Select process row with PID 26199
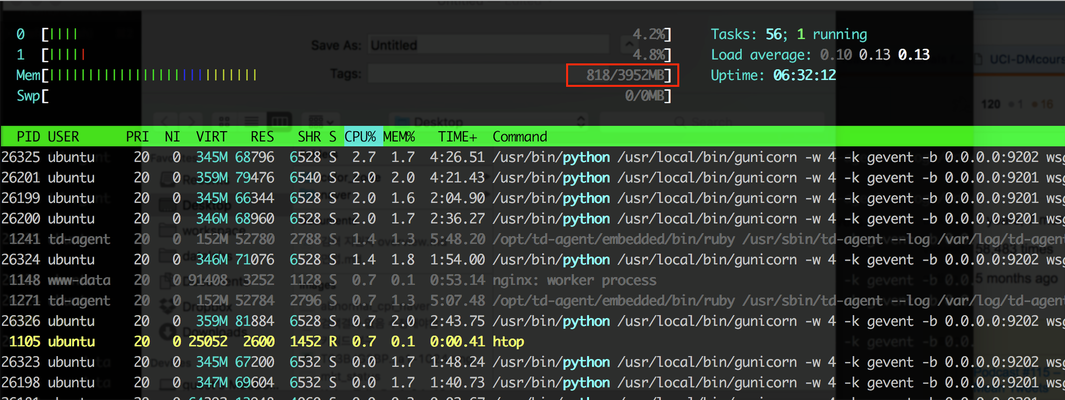Image resolution: width=1065 pixels, height=400 pixels. [x=532, y=198]
